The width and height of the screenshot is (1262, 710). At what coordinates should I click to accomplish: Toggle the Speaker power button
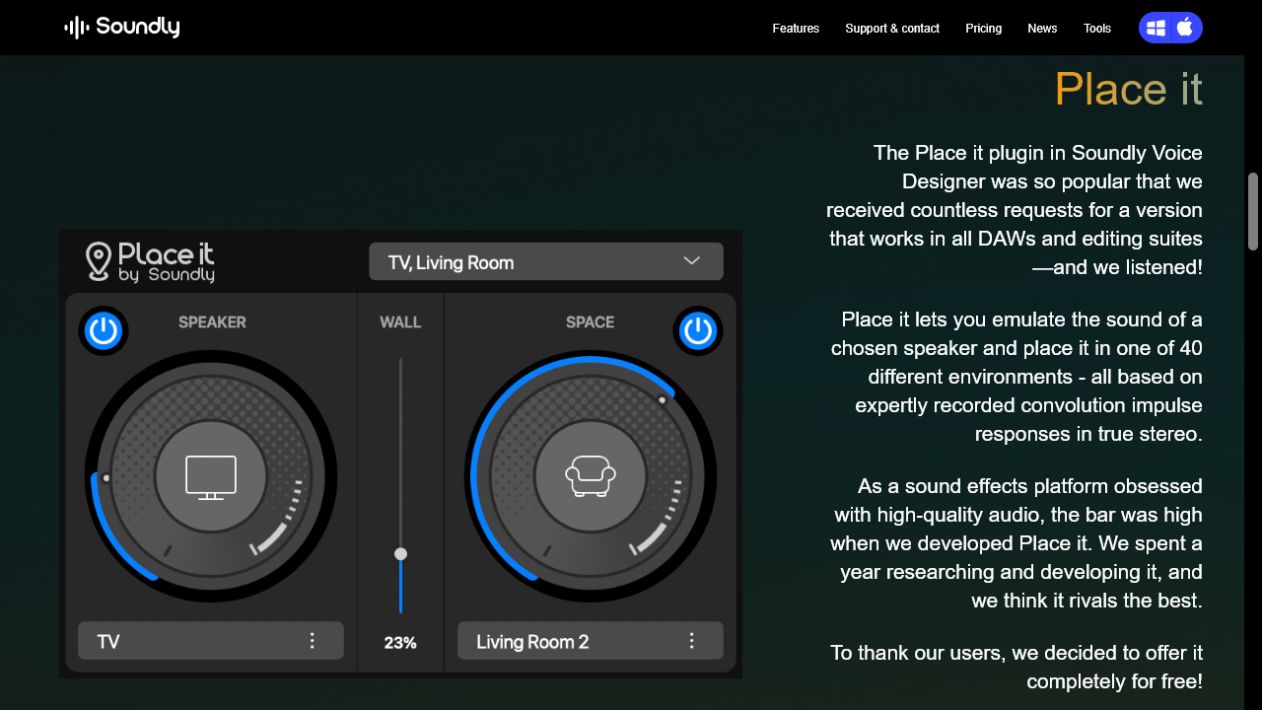(103, 330)
